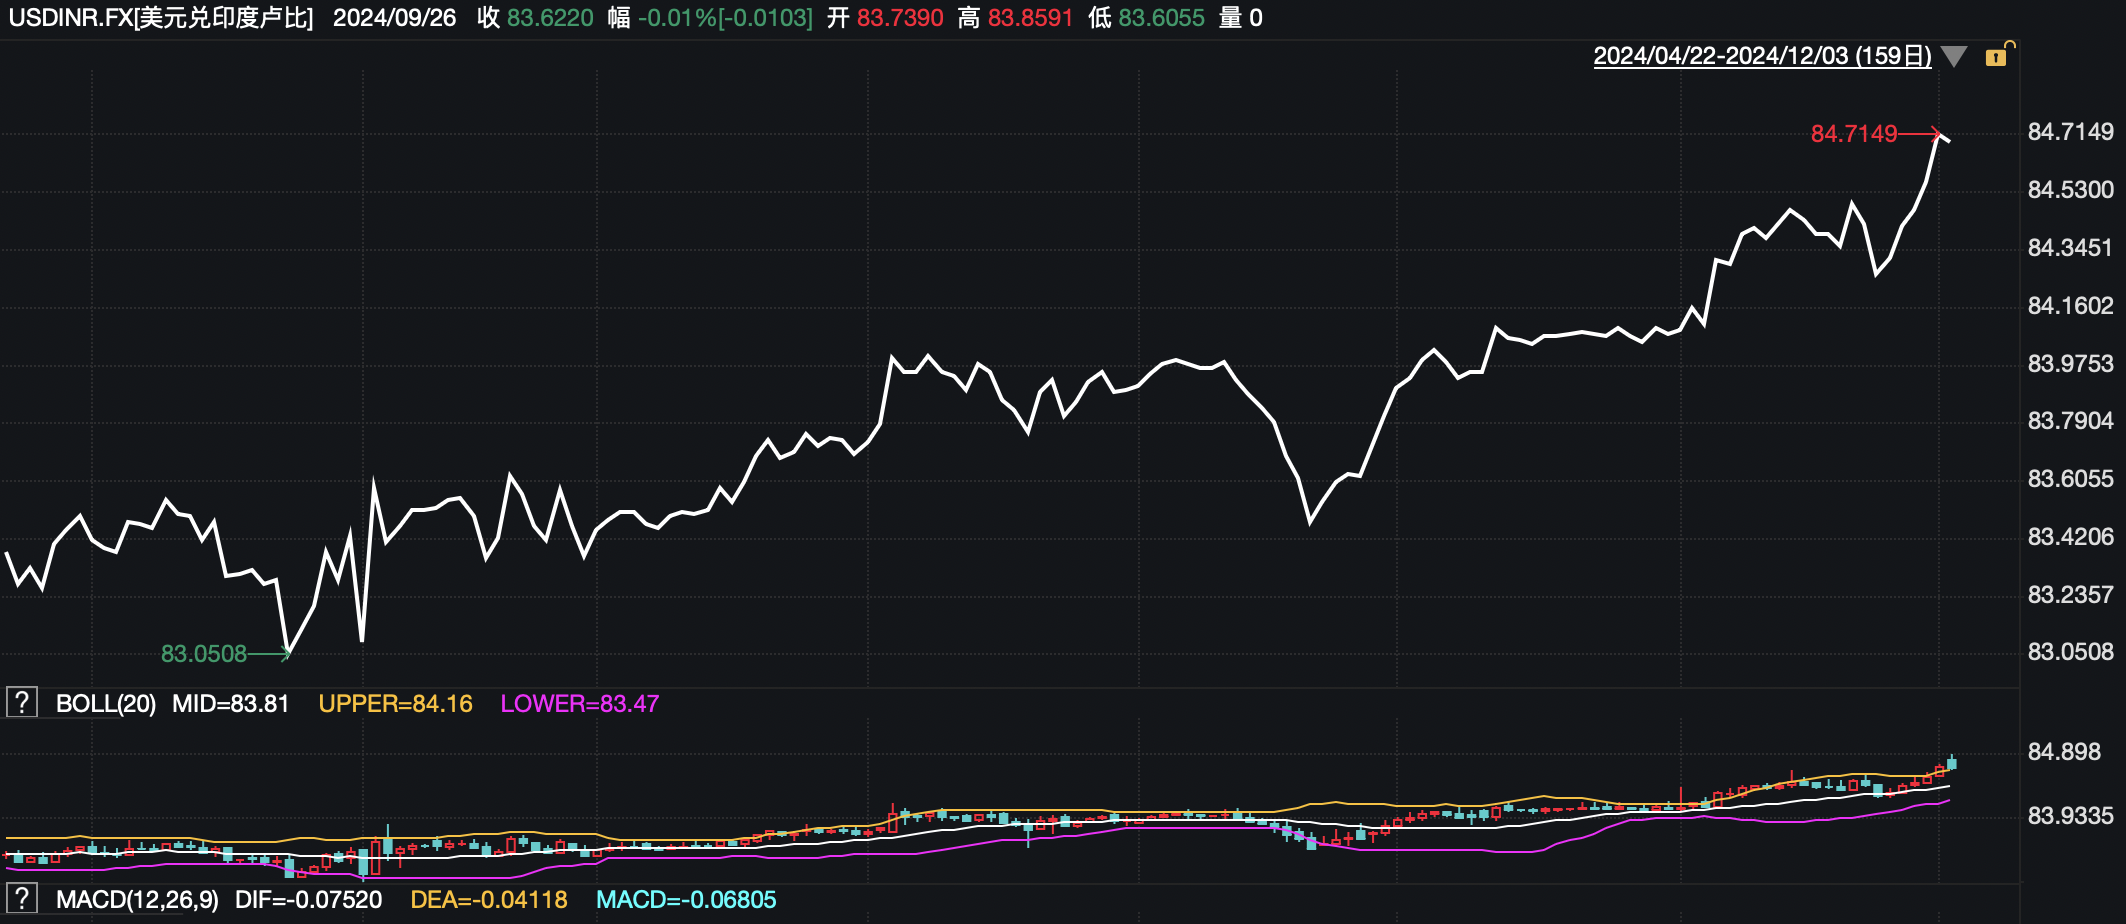Click the 2024/09/26 date in header
2126x924 pixels.
[x=394, y=18]
